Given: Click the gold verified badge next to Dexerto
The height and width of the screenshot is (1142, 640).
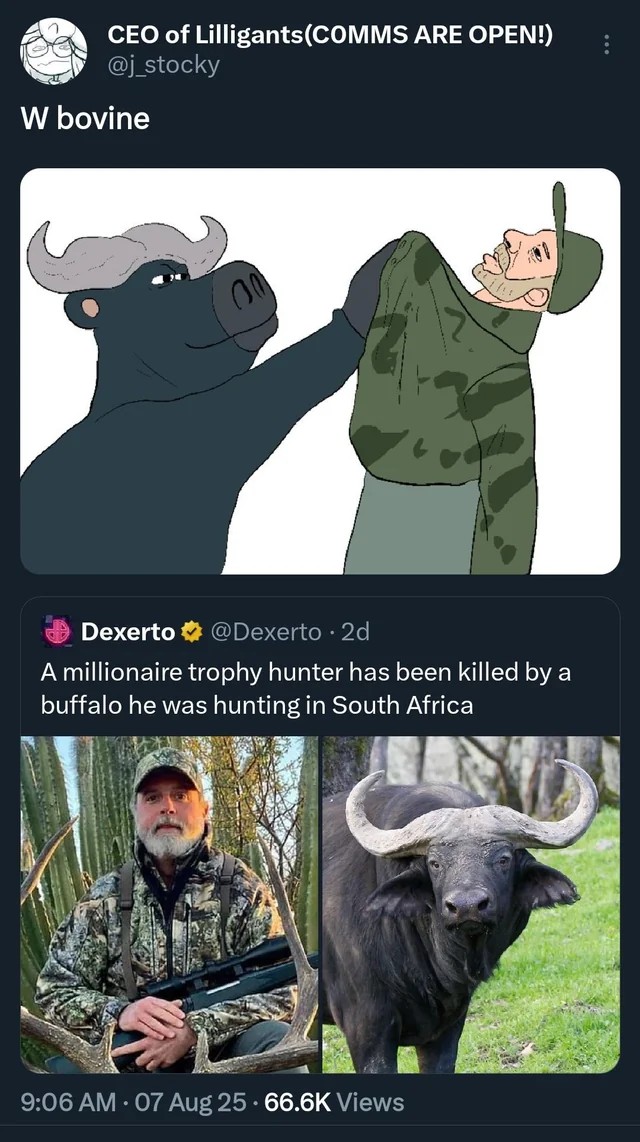Looking at the screenshot, I should pos(188,630).
